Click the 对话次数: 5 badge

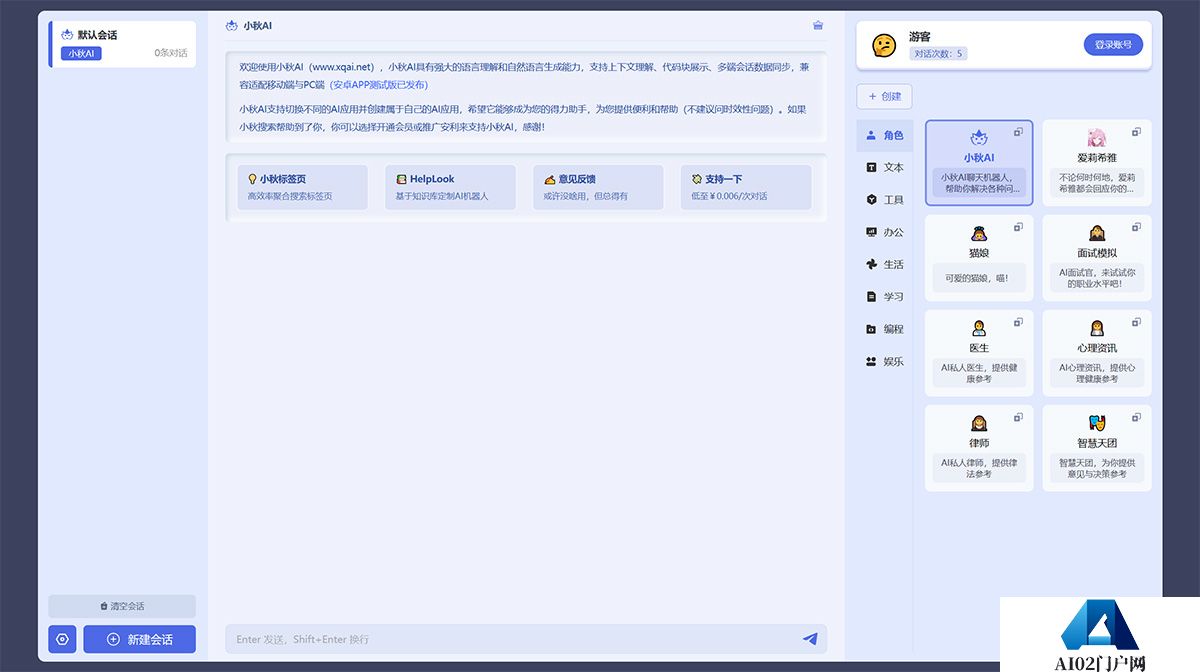tap(938, 54)
